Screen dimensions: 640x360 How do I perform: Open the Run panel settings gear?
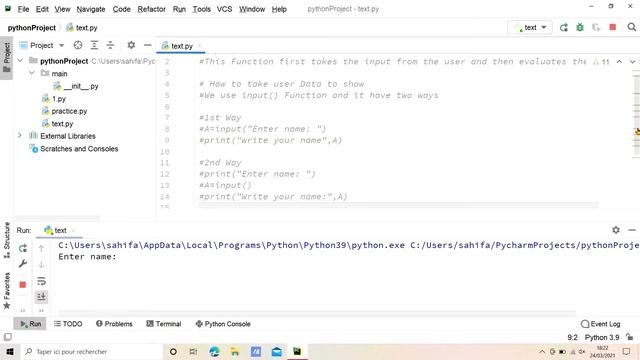tap(616, 230)
